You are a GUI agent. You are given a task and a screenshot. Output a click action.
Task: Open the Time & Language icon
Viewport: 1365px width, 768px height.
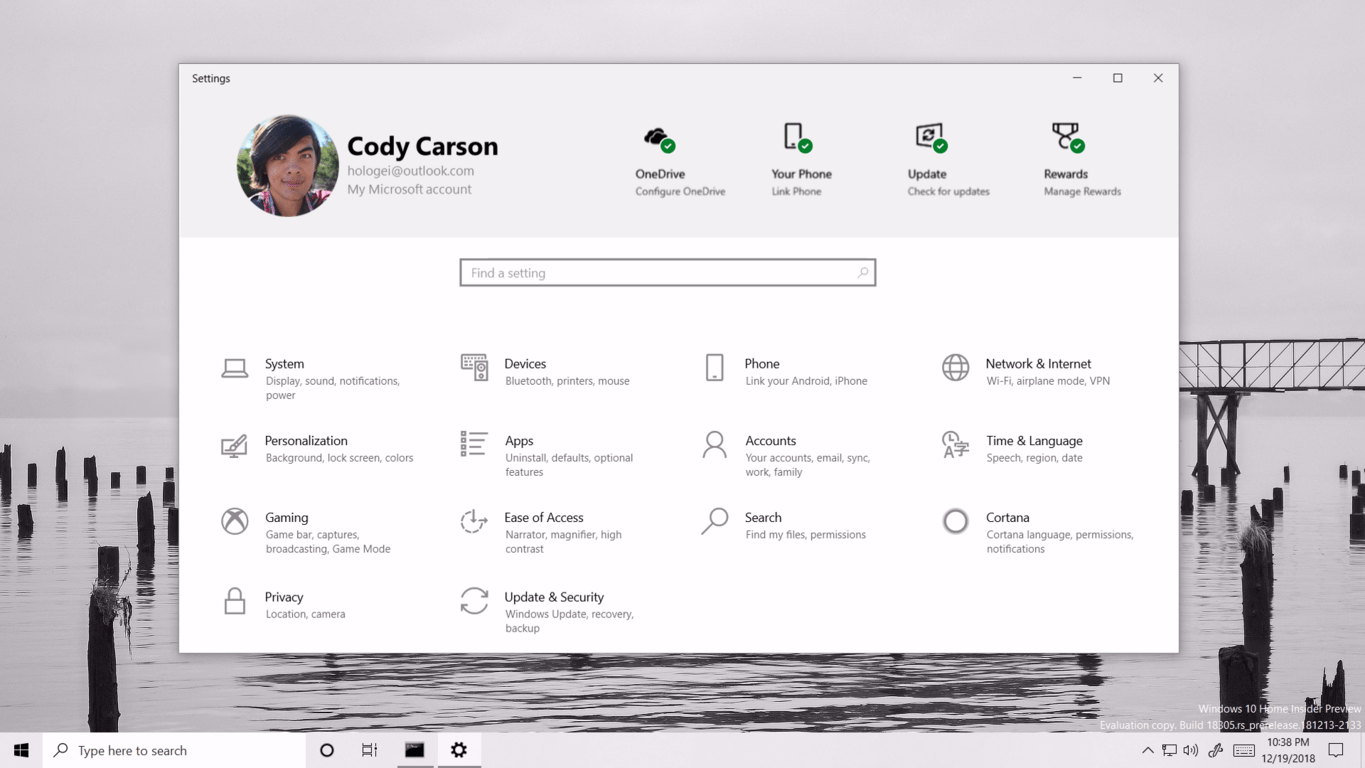pos(955,445)
